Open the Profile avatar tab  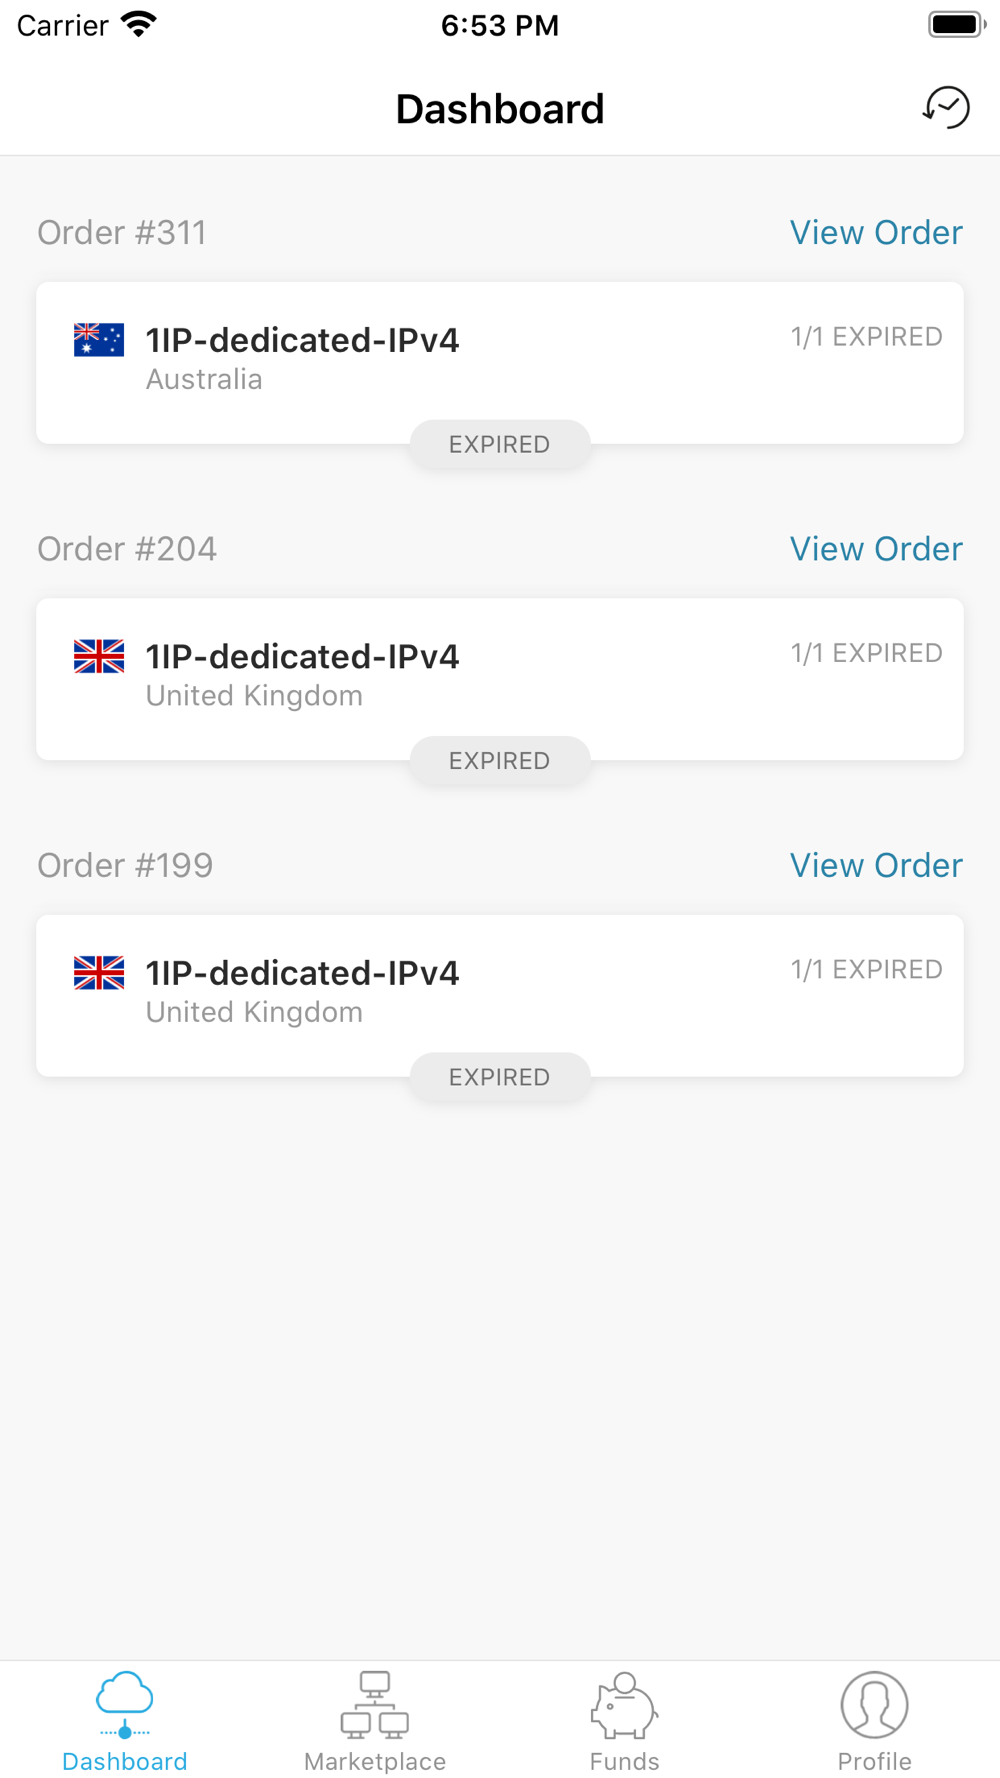(x=874, y=1704)
